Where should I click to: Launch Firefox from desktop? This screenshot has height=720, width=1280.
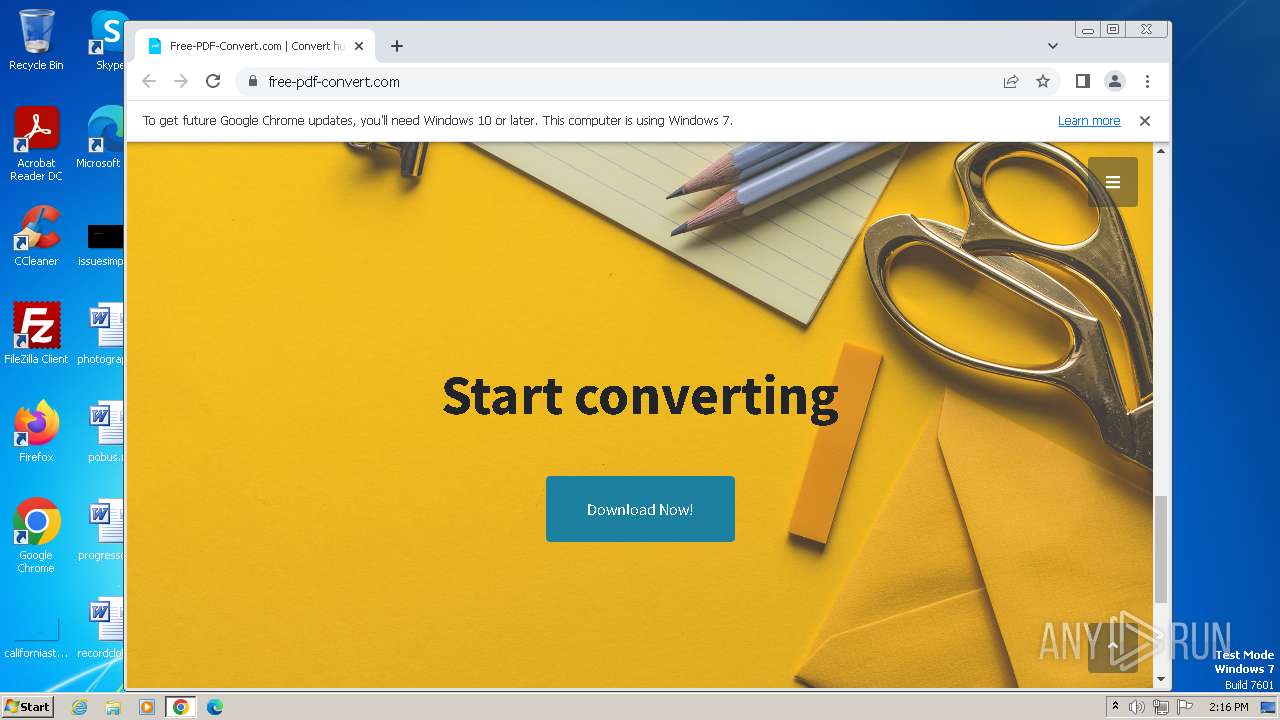point(36,432)
